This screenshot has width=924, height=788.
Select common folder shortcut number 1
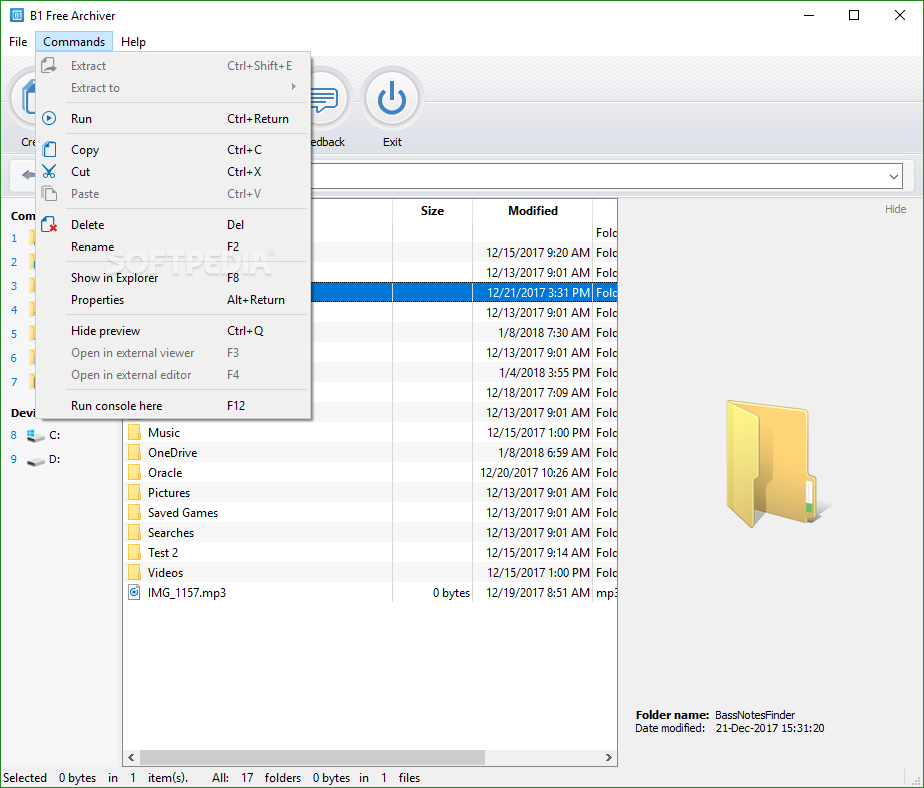click(x=14, y=239)
